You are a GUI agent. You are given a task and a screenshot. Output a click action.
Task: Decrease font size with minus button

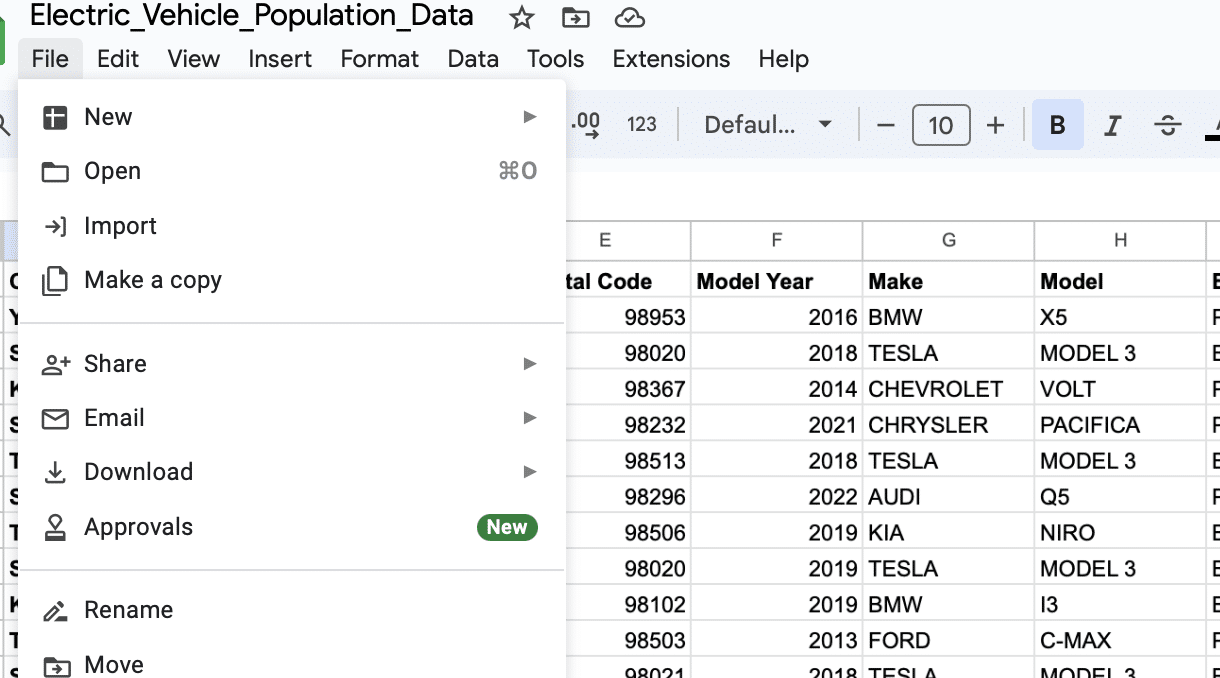click(885, 125)
